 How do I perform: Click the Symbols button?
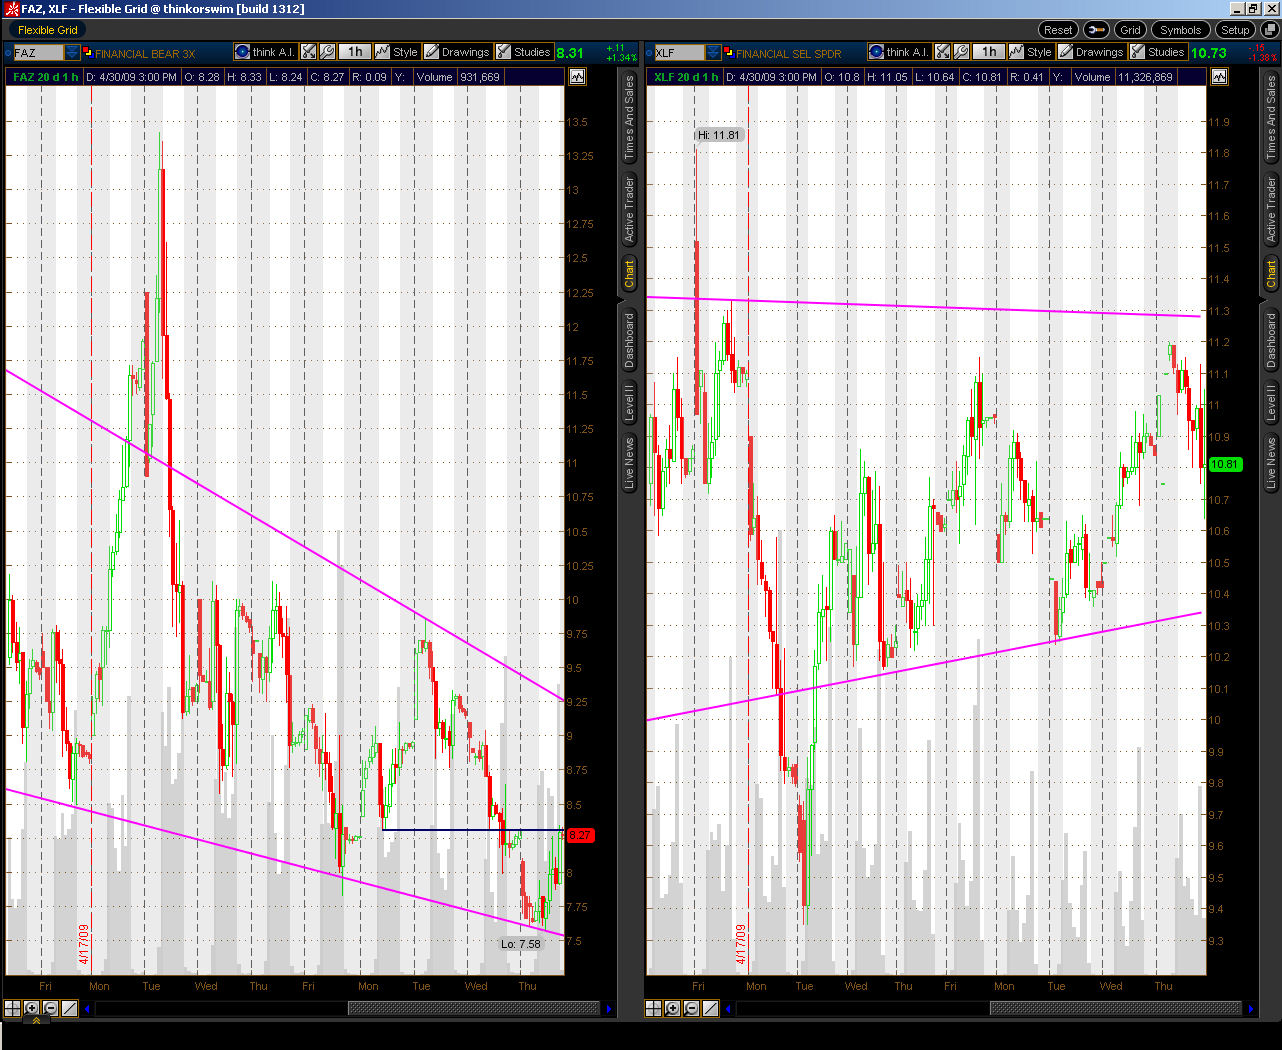click(x=1180, y=30)
